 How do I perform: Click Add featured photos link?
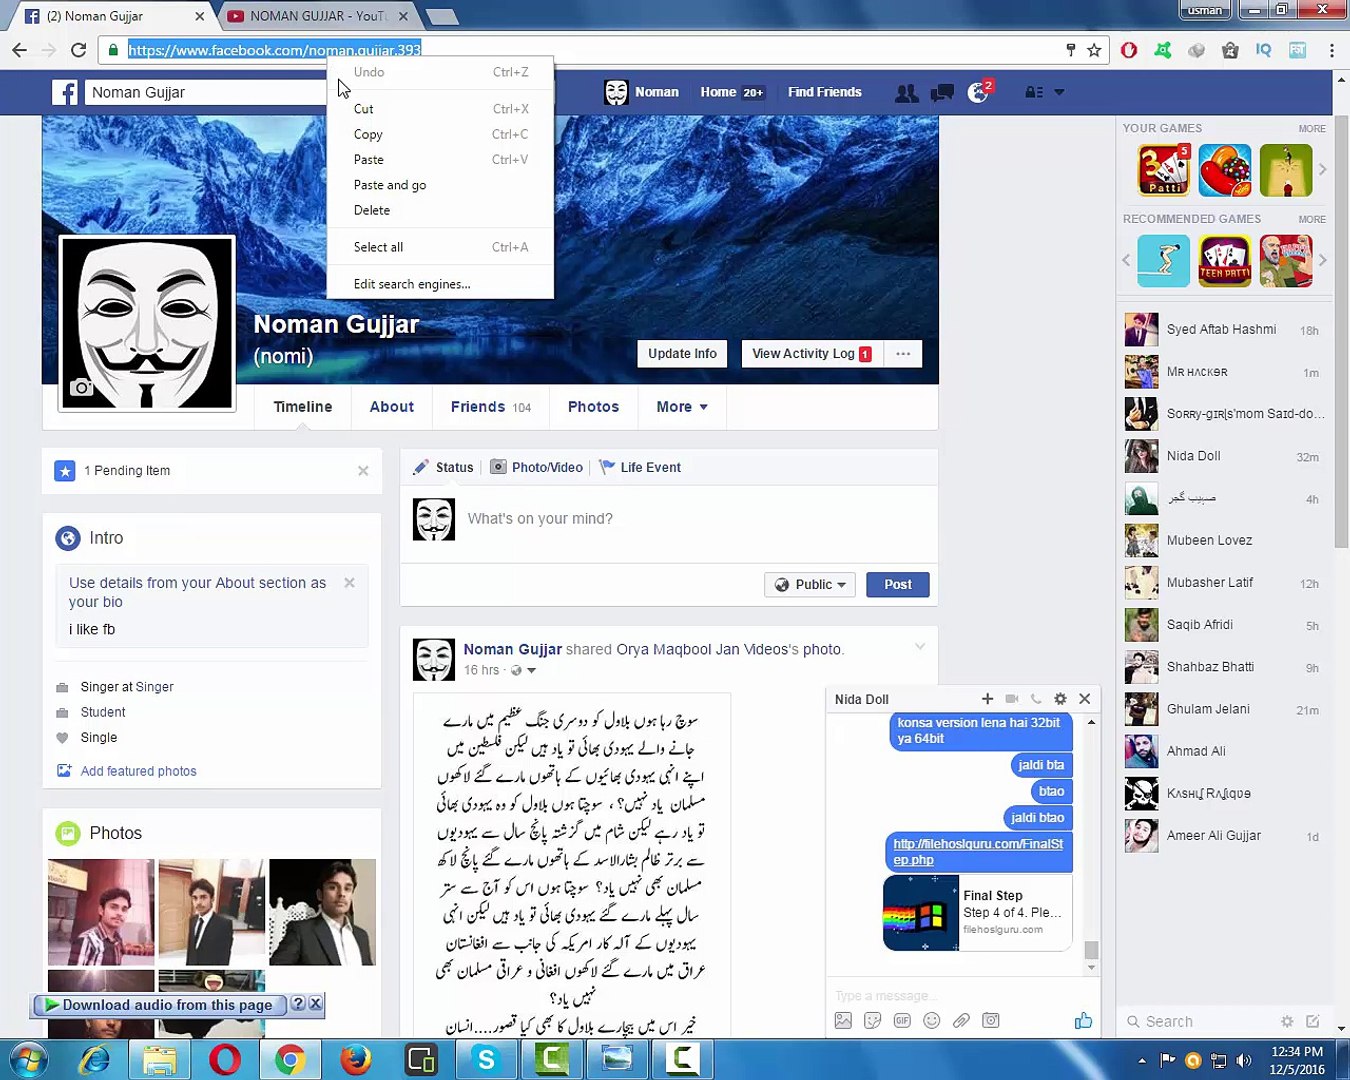(138, 771)
